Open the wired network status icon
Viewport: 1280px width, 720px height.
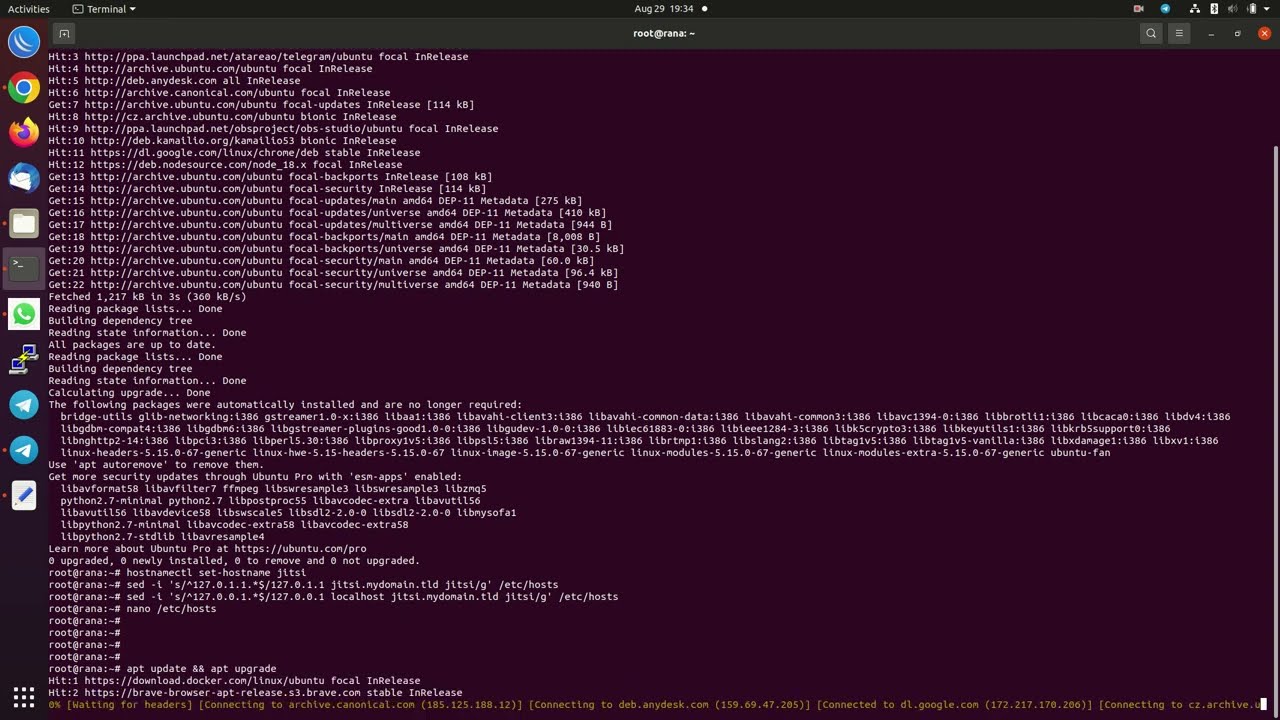(1196, 9)
